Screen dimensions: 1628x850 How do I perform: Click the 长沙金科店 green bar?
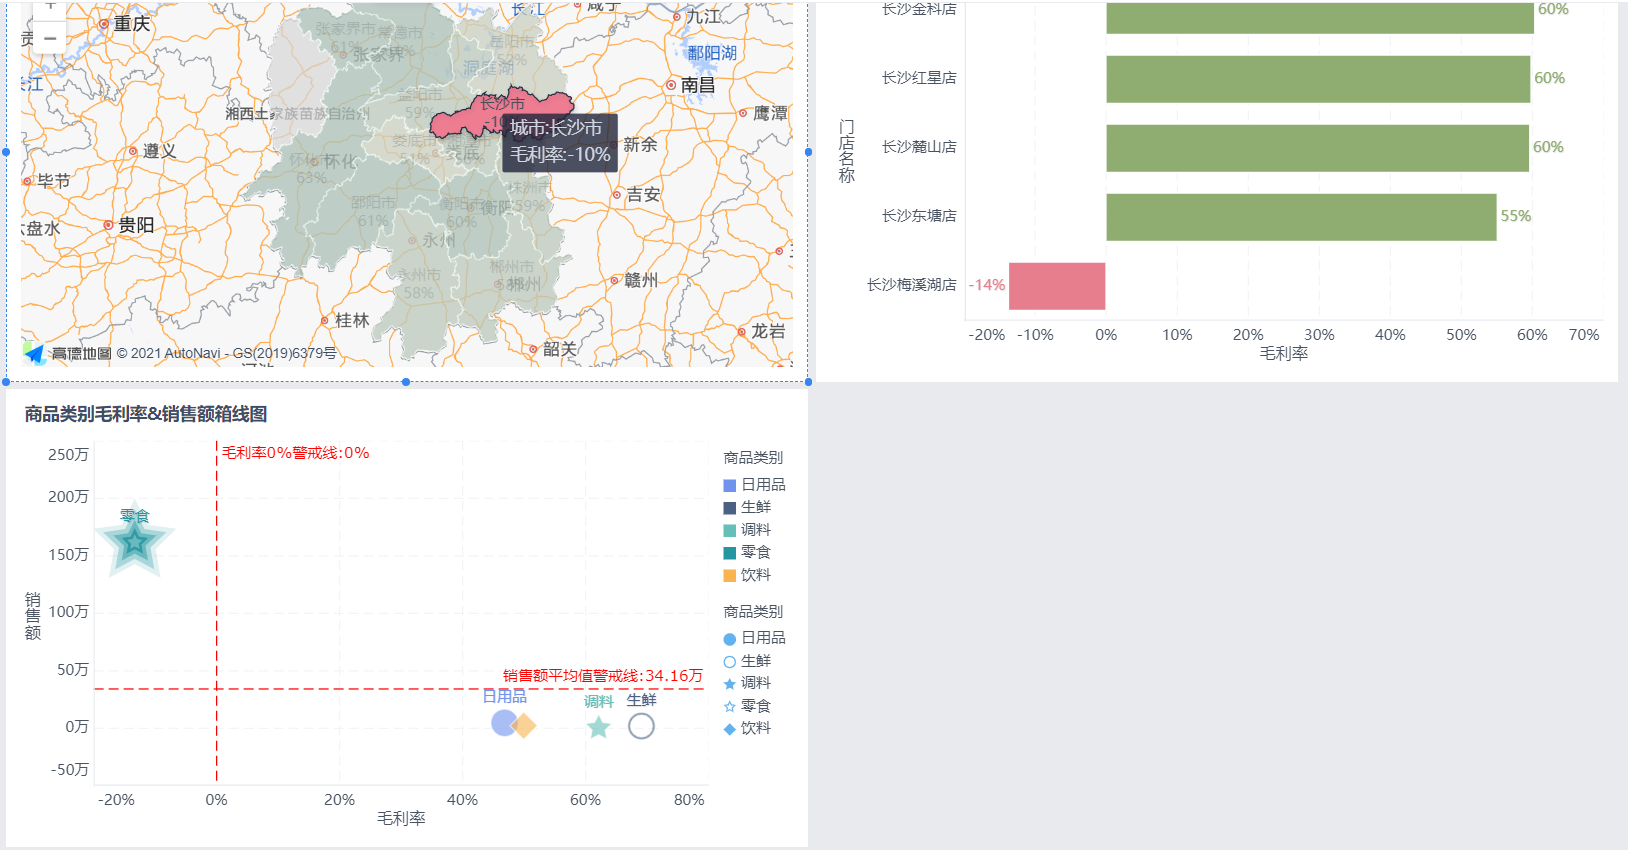click(1320, 17)
